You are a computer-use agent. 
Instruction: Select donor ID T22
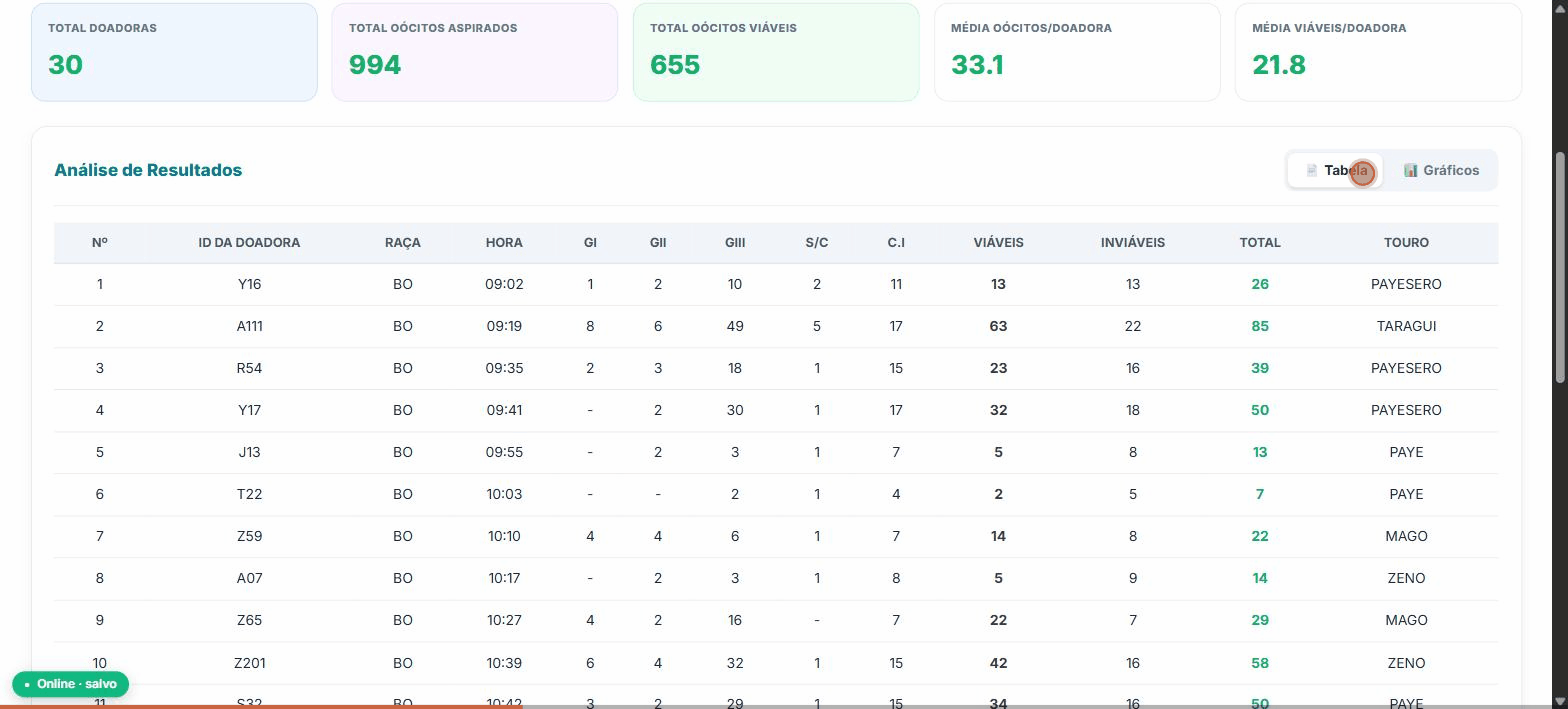tap(249, 495)
